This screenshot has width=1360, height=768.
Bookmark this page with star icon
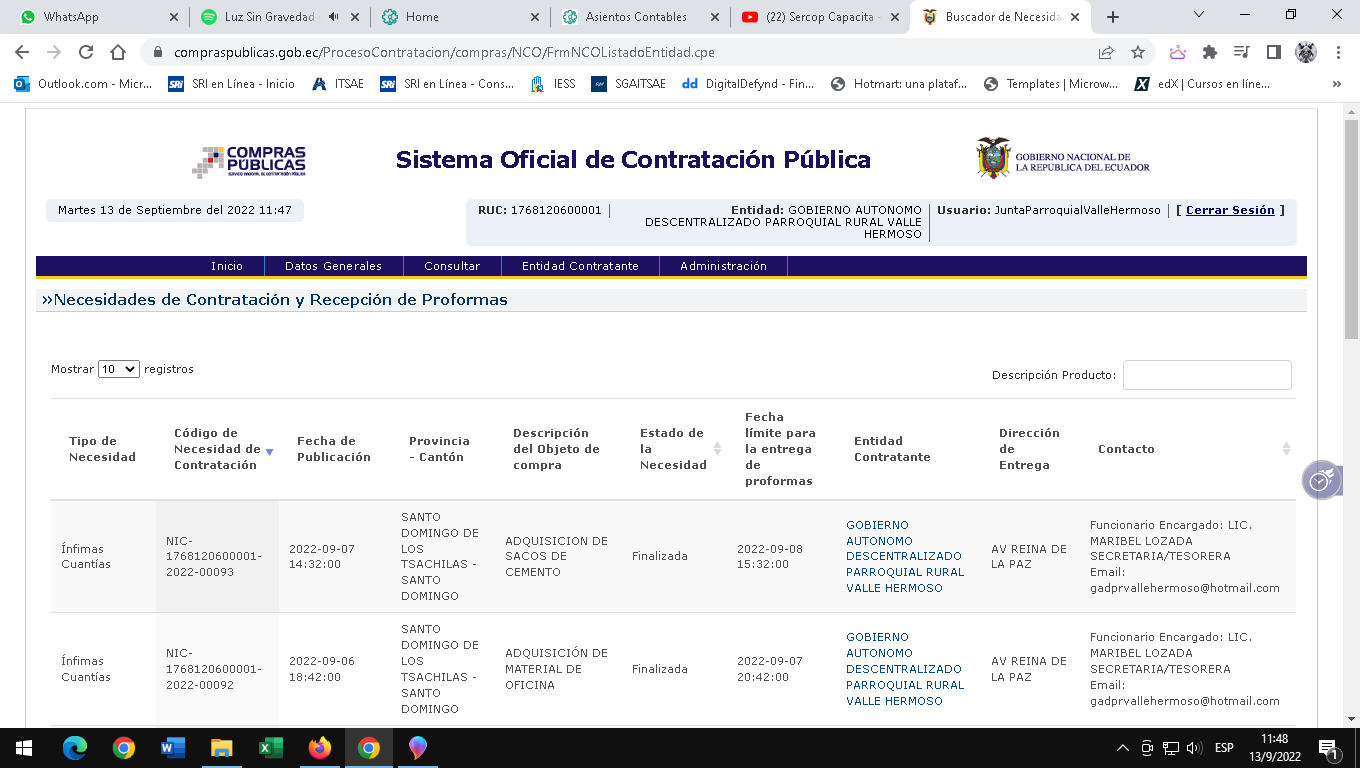(x=1137, y=52)
